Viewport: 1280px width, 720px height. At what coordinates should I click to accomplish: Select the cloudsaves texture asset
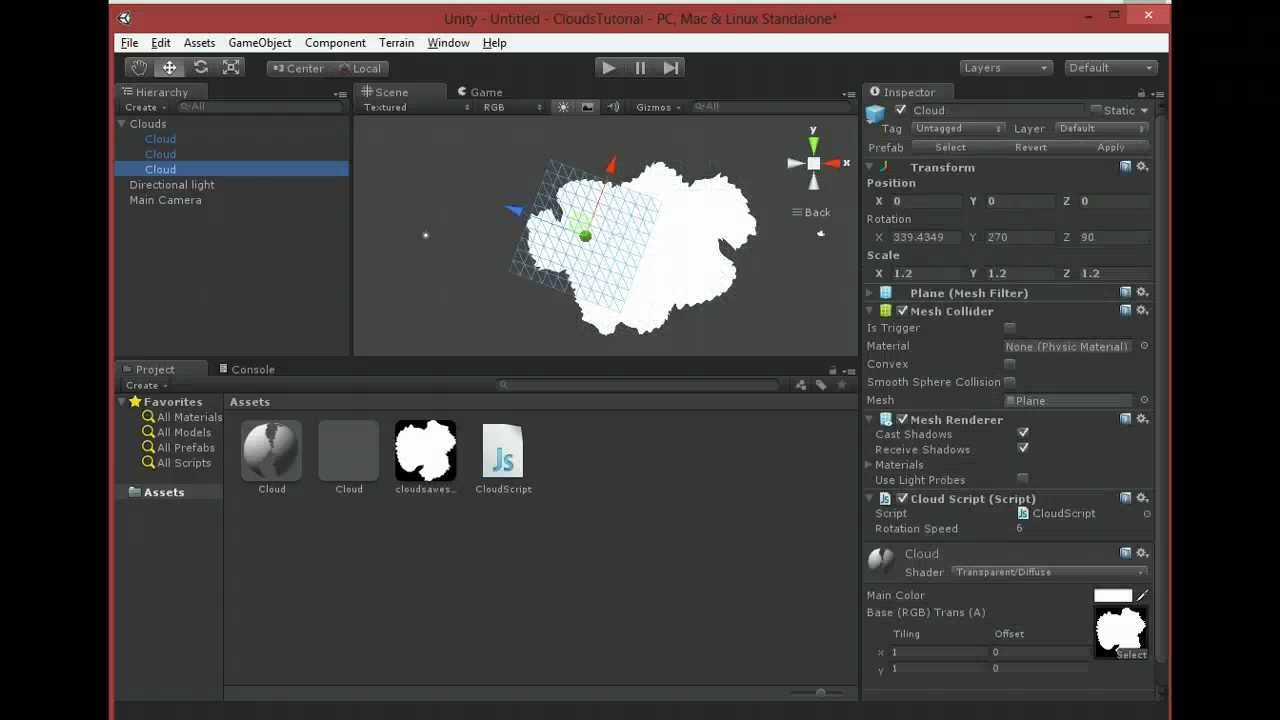coord(426,451)
